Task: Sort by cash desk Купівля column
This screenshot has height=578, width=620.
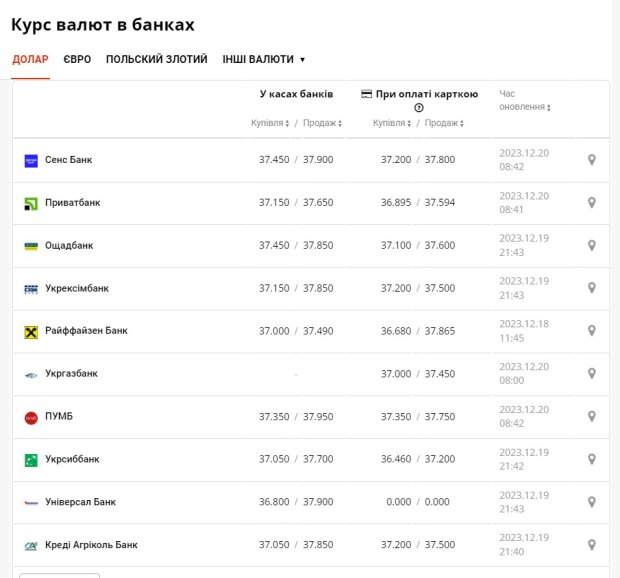Action: [270, 123]
